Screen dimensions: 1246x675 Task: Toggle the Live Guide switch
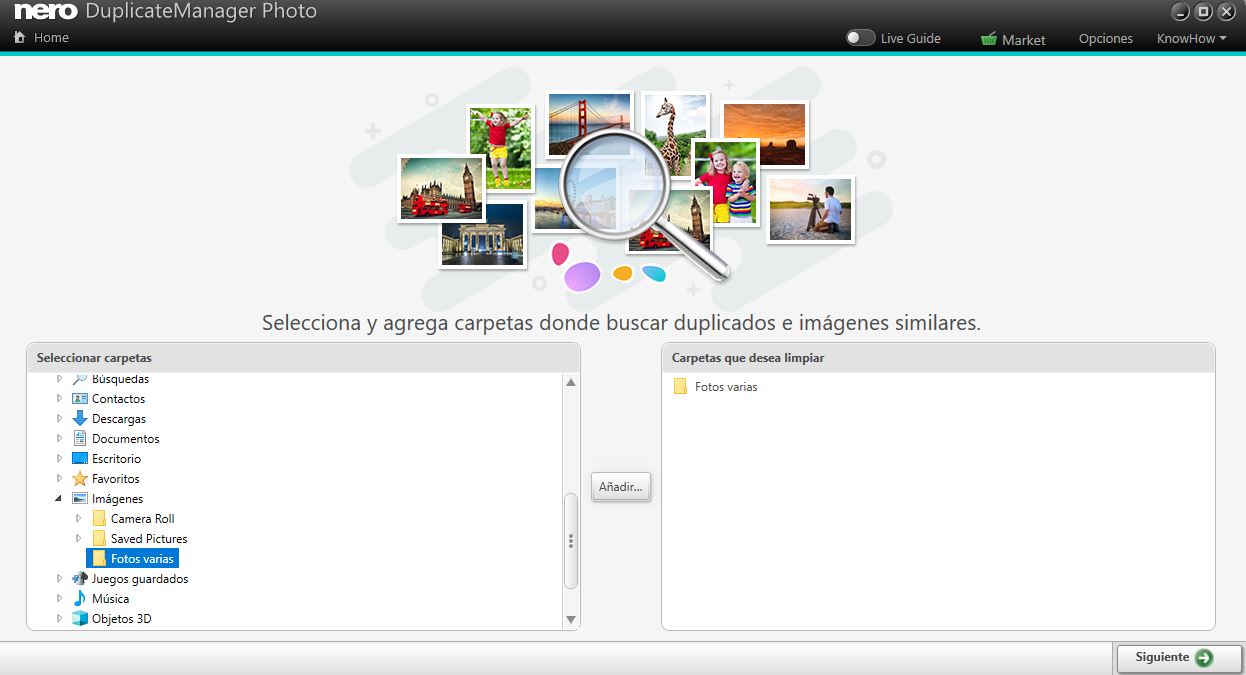[x=859, y=38]
